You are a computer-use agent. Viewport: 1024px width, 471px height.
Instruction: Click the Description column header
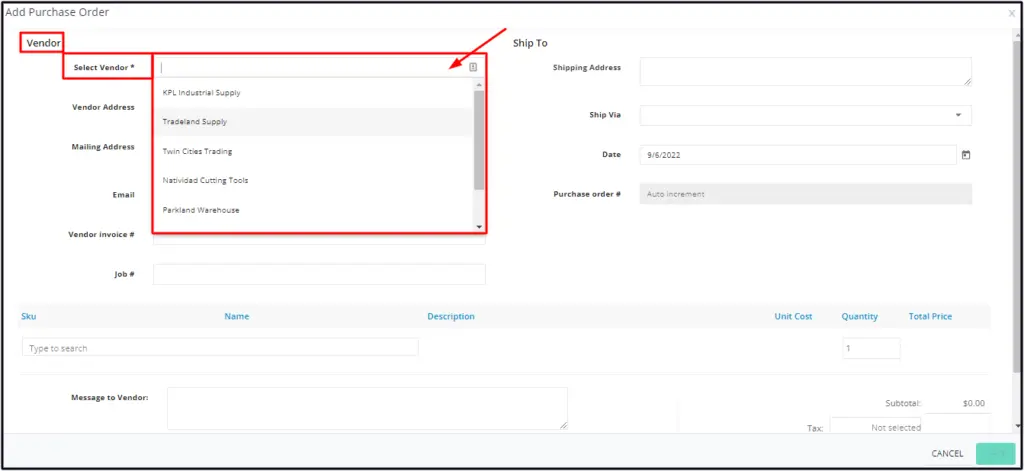tap(451, 316)
